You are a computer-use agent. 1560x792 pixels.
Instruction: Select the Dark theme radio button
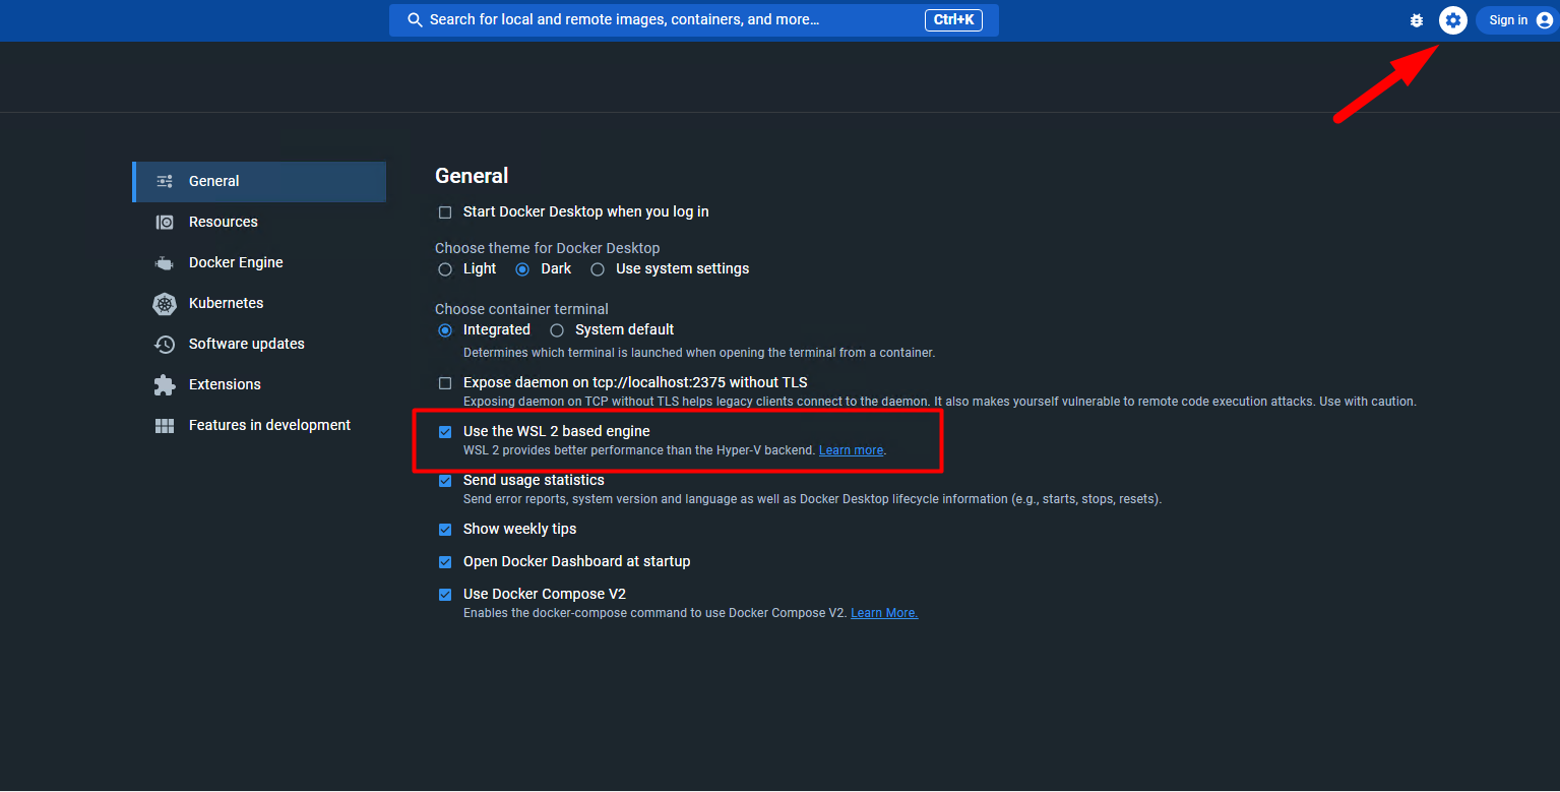[522, 269]
